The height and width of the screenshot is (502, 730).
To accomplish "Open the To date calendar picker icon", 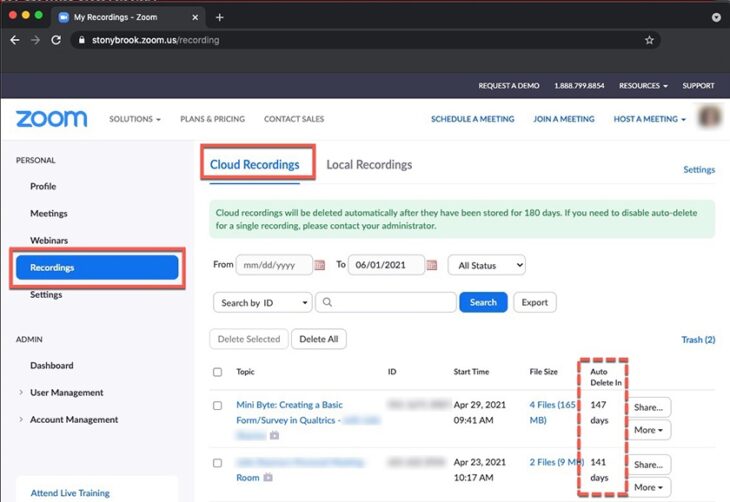I will point(432,266).
